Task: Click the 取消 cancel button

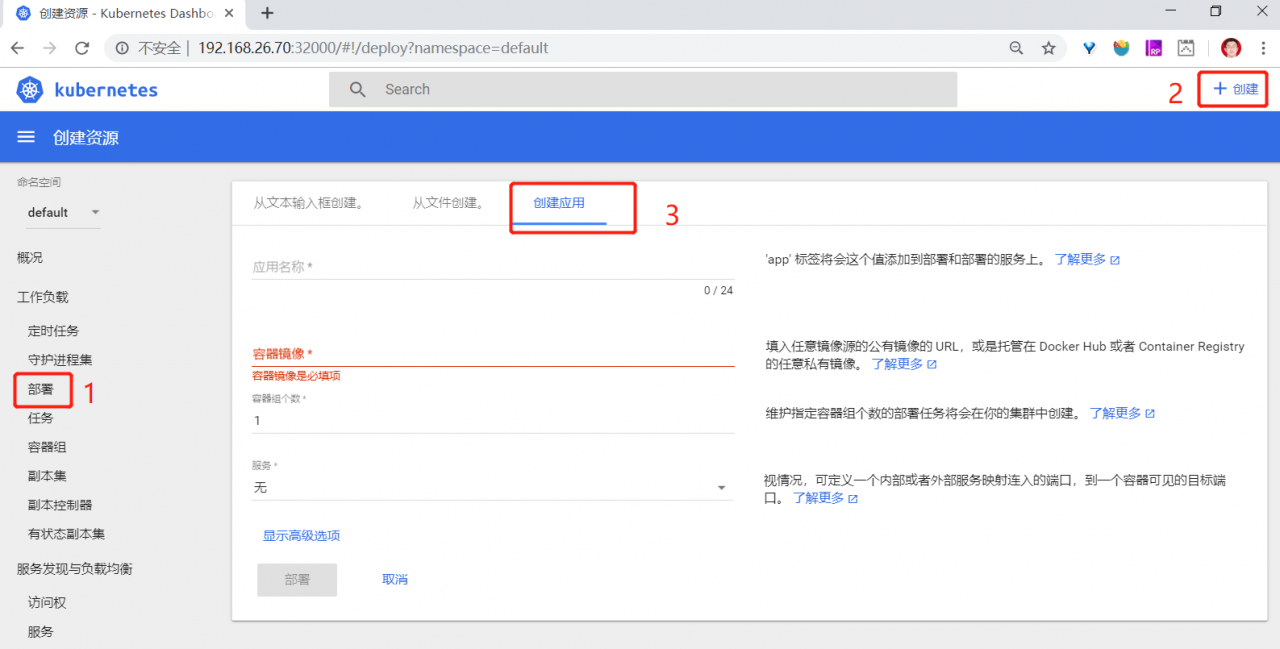Action: (x=395, y=580)
